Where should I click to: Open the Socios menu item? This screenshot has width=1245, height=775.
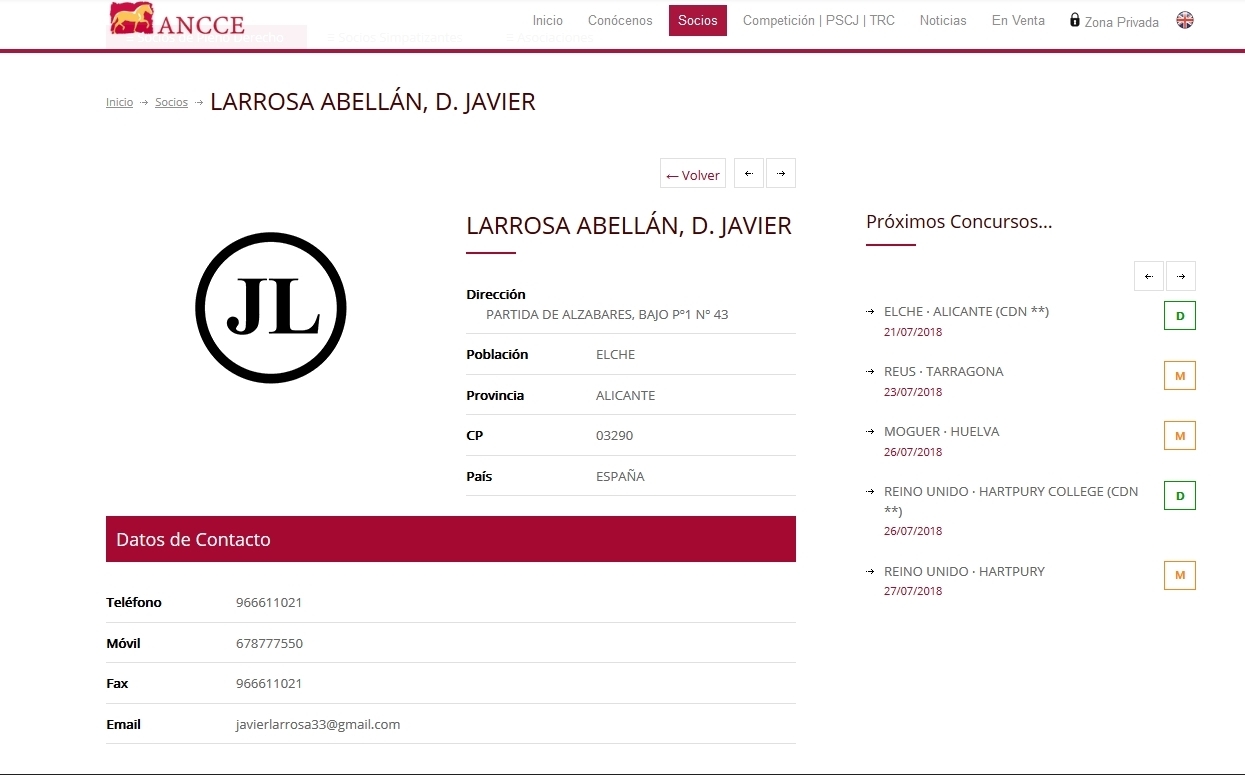click(x=697, y=20)
